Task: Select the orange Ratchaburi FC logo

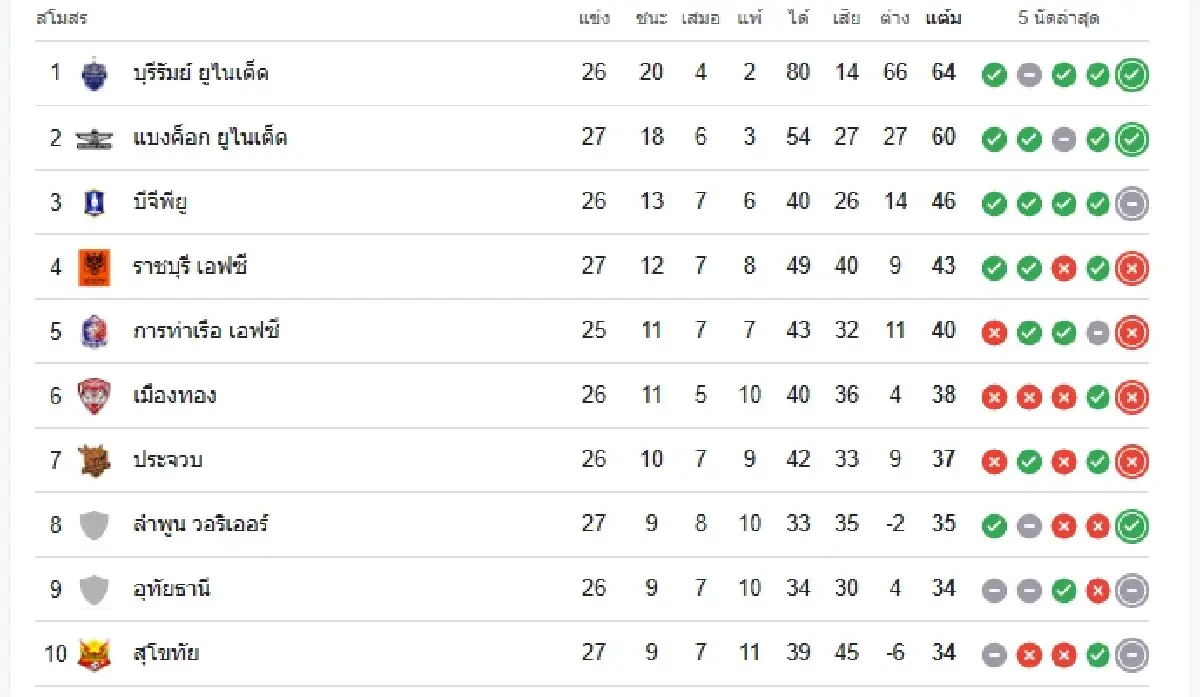Action: tap(94, 267)
